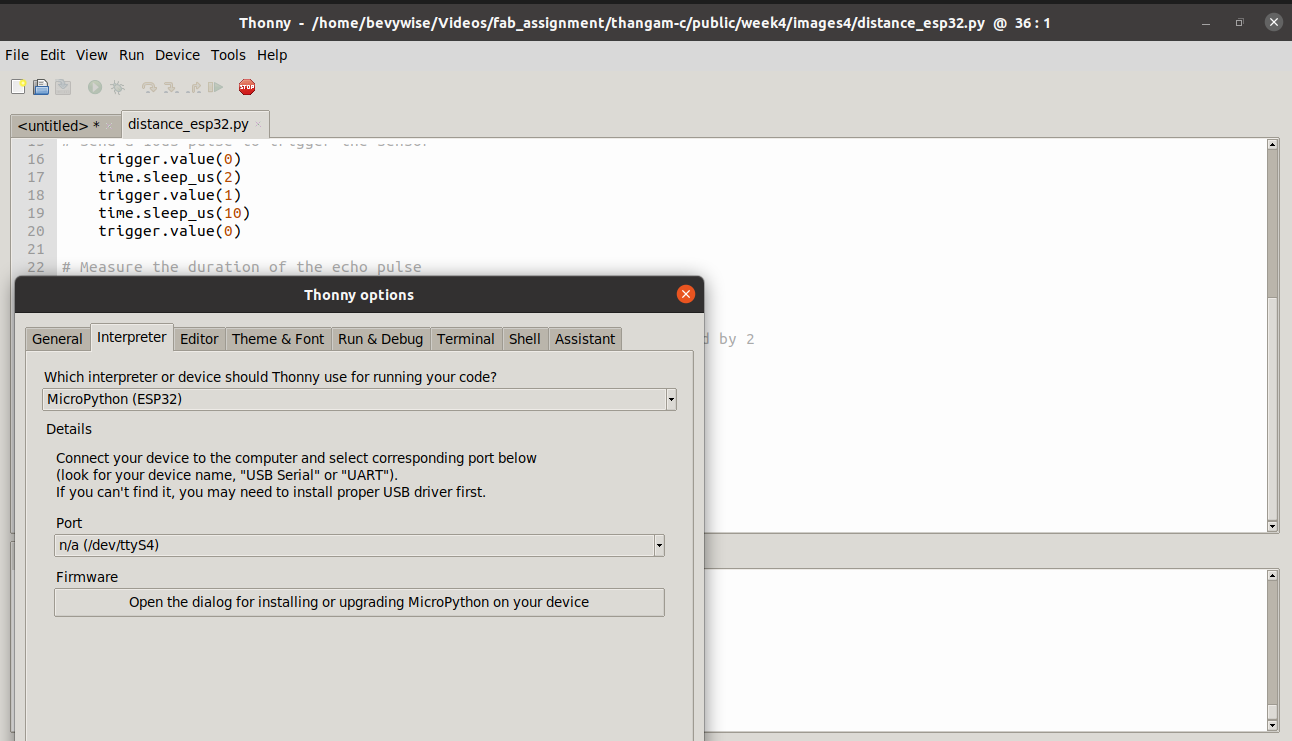Open the Run & Debug tab

pos(380,339)
